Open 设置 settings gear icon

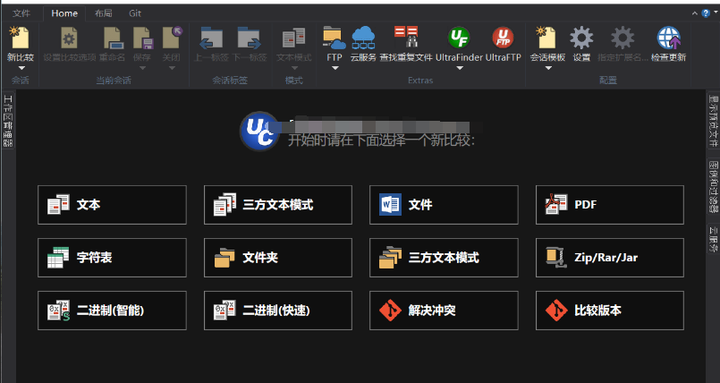point(582,38)
